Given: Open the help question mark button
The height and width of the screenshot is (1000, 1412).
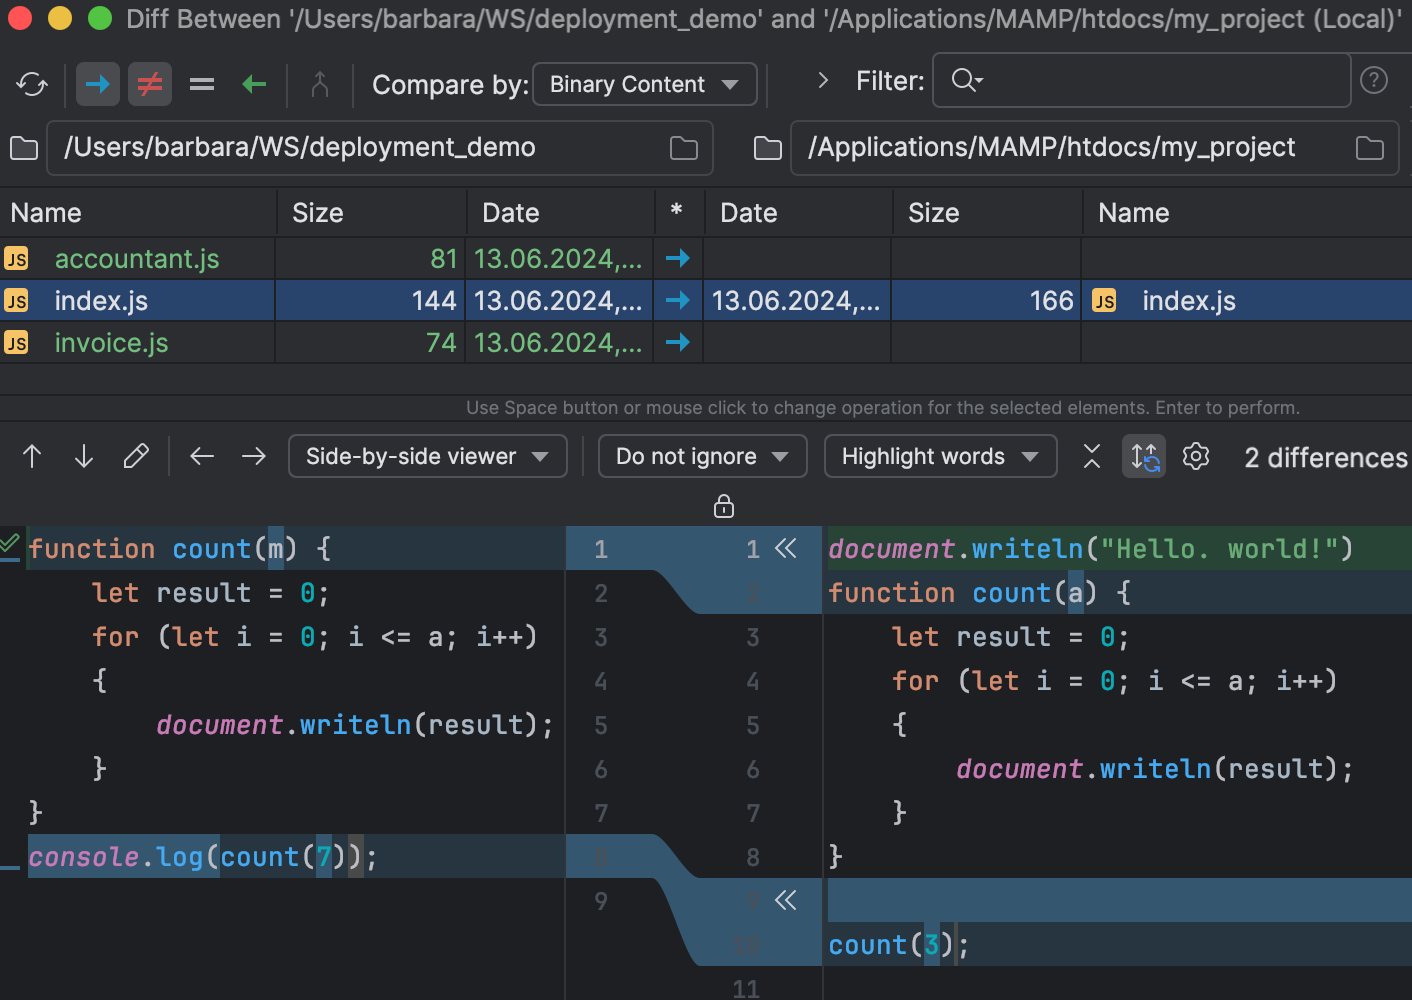Looking at the screenshot, I should 1374,81.
